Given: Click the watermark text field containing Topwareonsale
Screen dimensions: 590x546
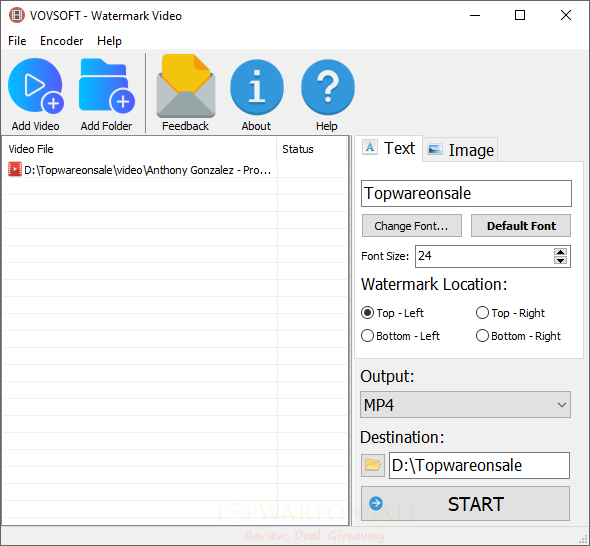Looking at the screenshot, I should click(466, 193).
